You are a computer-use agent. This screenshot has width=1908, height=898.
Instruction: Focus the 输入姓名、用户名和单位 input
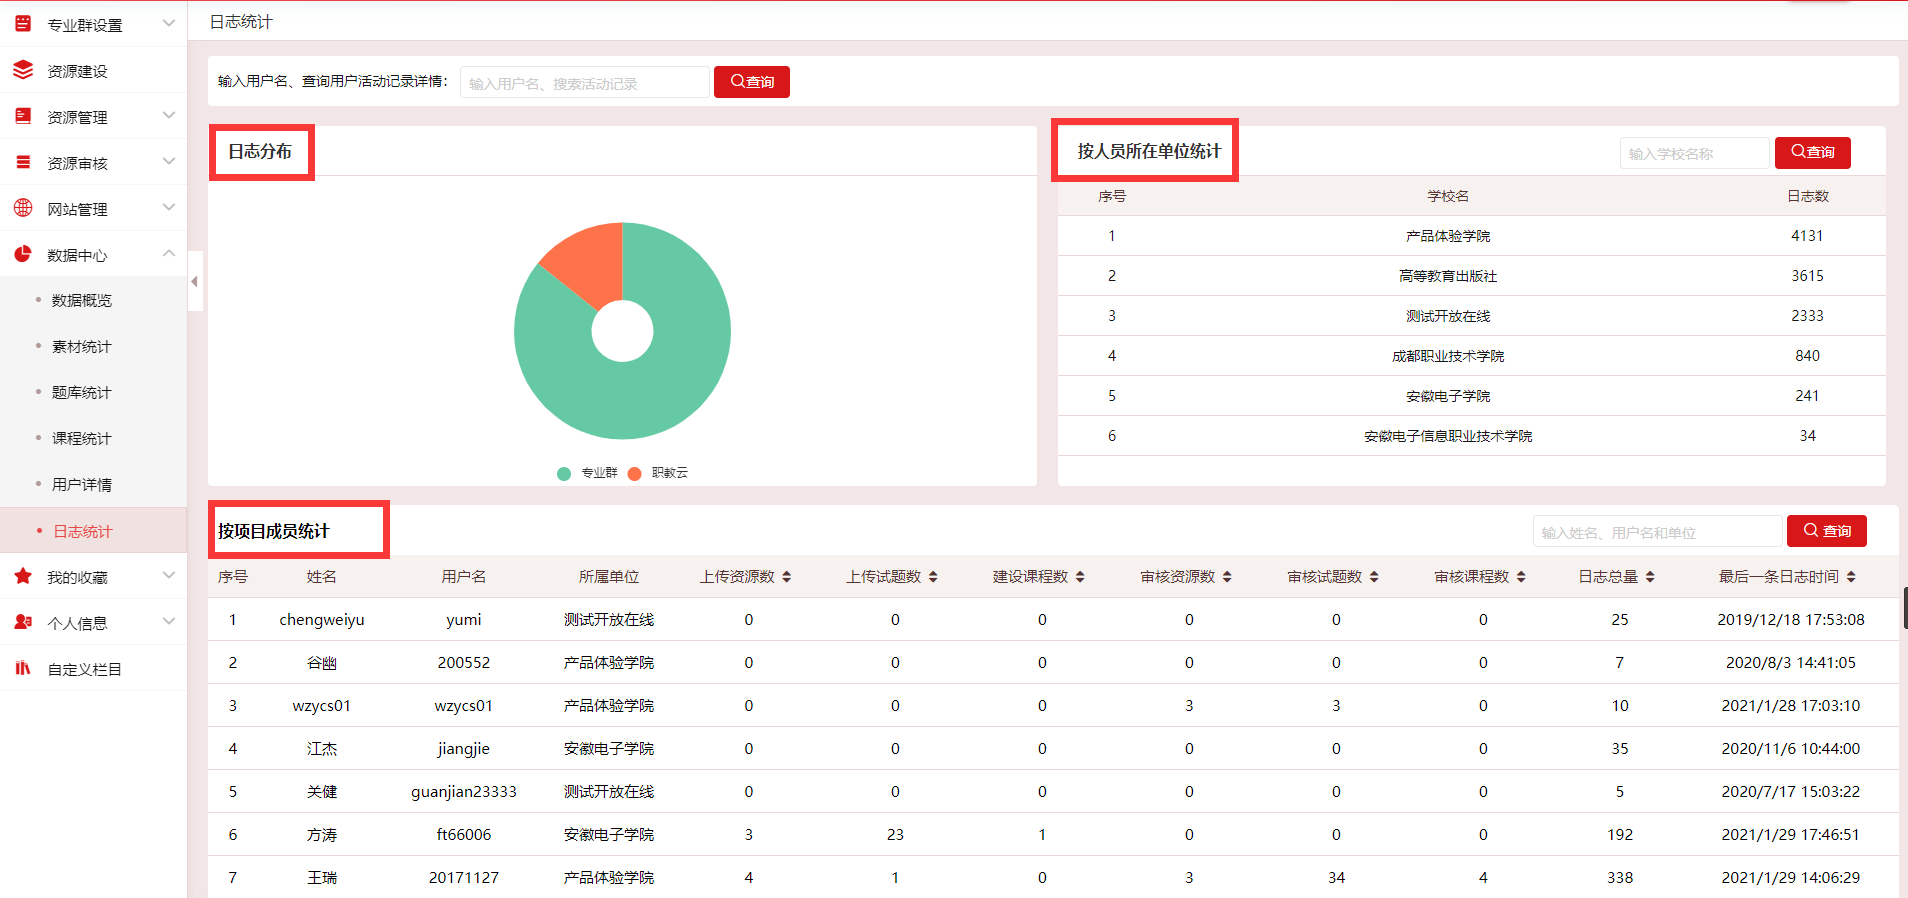tap(1658, 531)
